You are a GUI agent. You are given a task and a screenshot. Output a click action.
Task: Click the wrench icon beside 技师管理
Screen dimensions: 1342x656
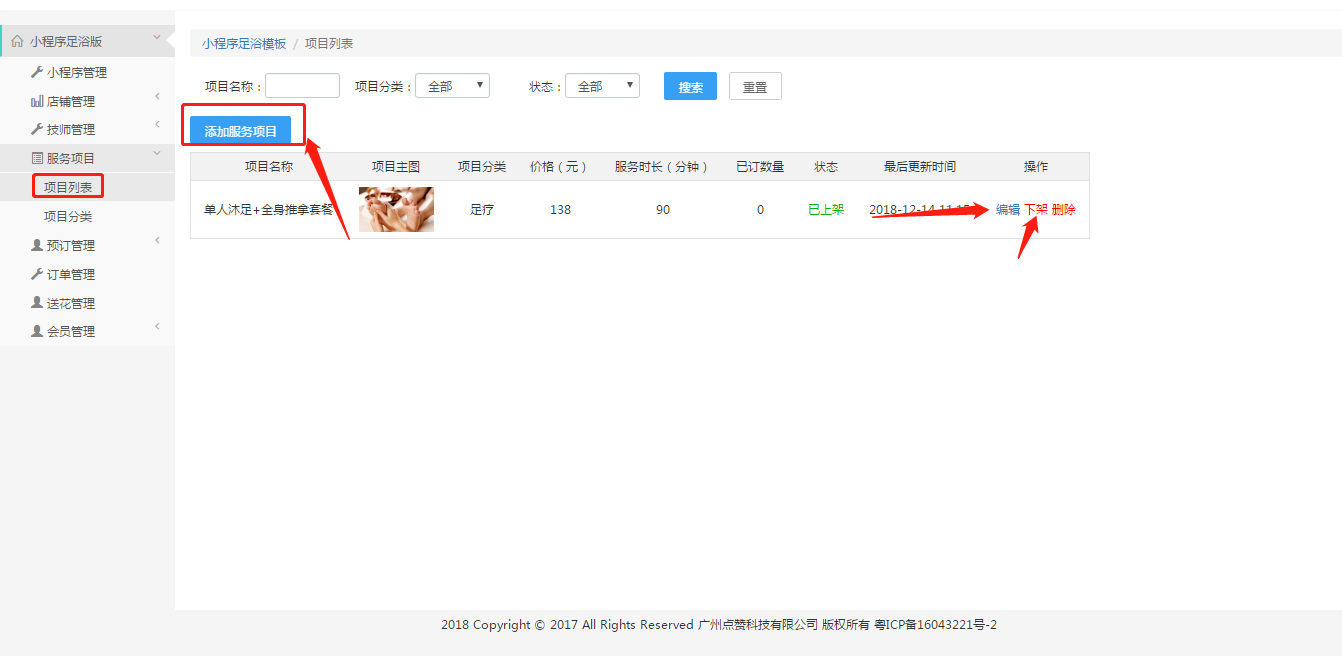tap(37, 129)
